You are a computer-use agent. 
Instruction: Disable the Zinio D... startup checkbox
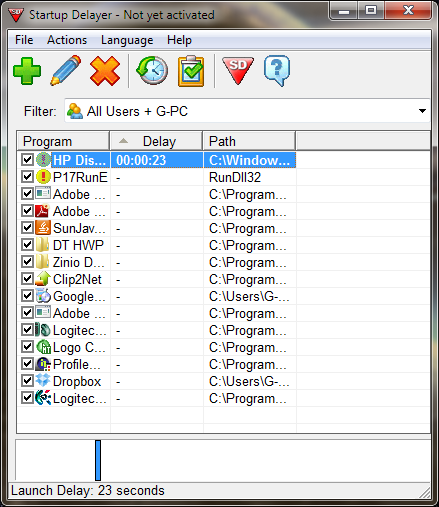[x=27, y=262]
